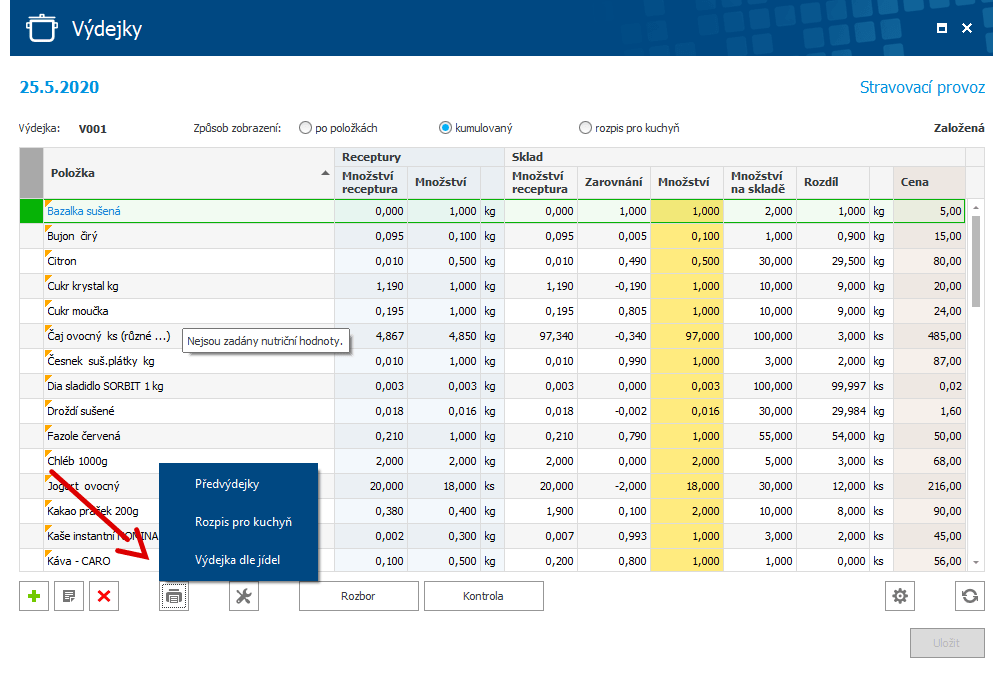The height and width of the screenshot is (673, 1003).
Task: Select the 'Cukr moučka' row
Action: point(493,311)
